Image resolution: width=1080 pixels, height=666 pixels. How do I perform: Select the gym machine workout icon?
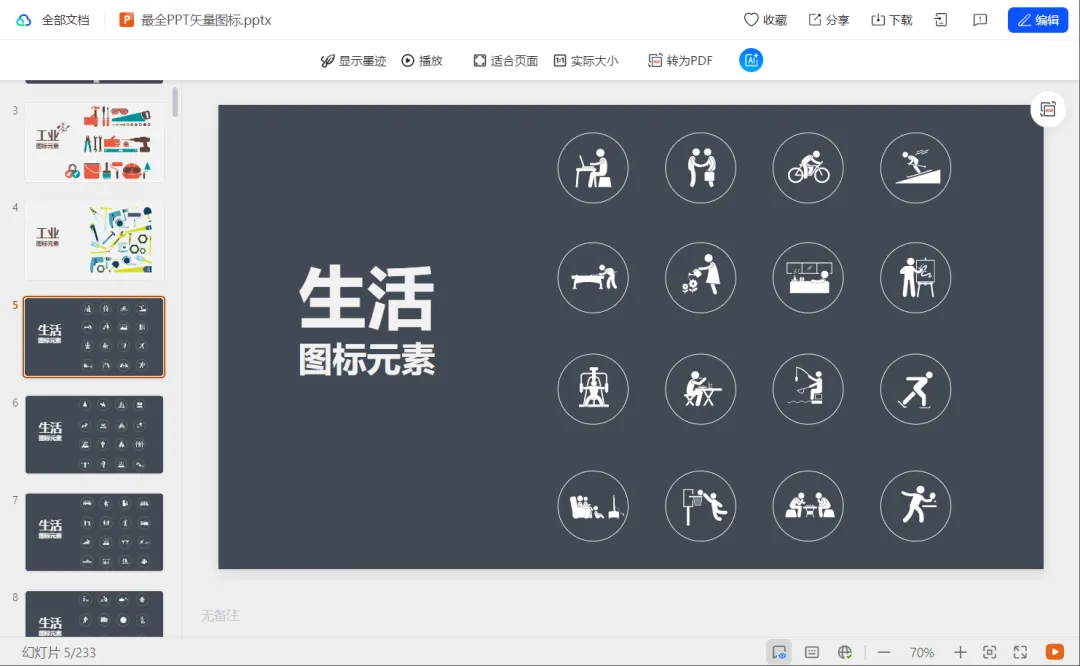593,389
